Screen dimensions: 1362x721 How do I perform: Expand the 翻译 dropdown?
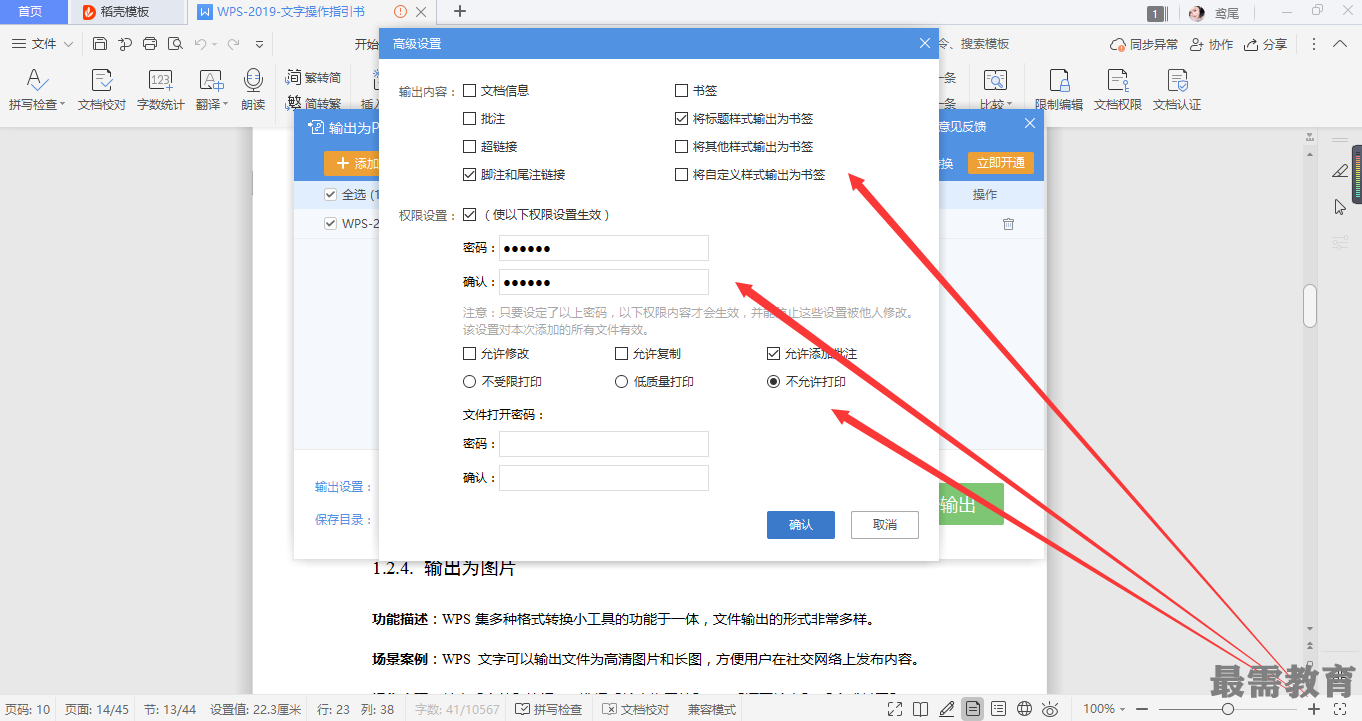click(225, 104)
